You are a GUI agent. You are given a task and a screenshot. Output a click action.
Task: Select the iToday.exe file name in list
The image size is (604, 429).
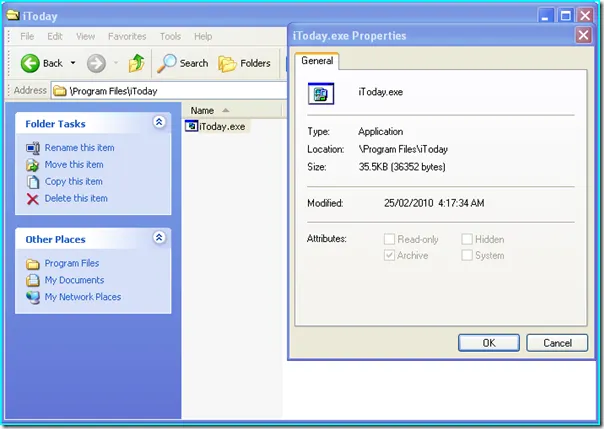[222, 126]
